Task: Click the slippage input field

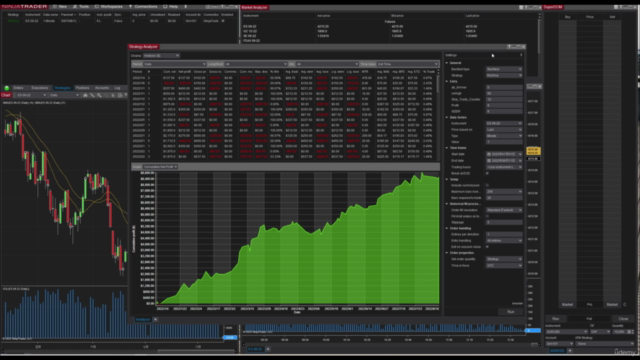Action: [504, 222]
